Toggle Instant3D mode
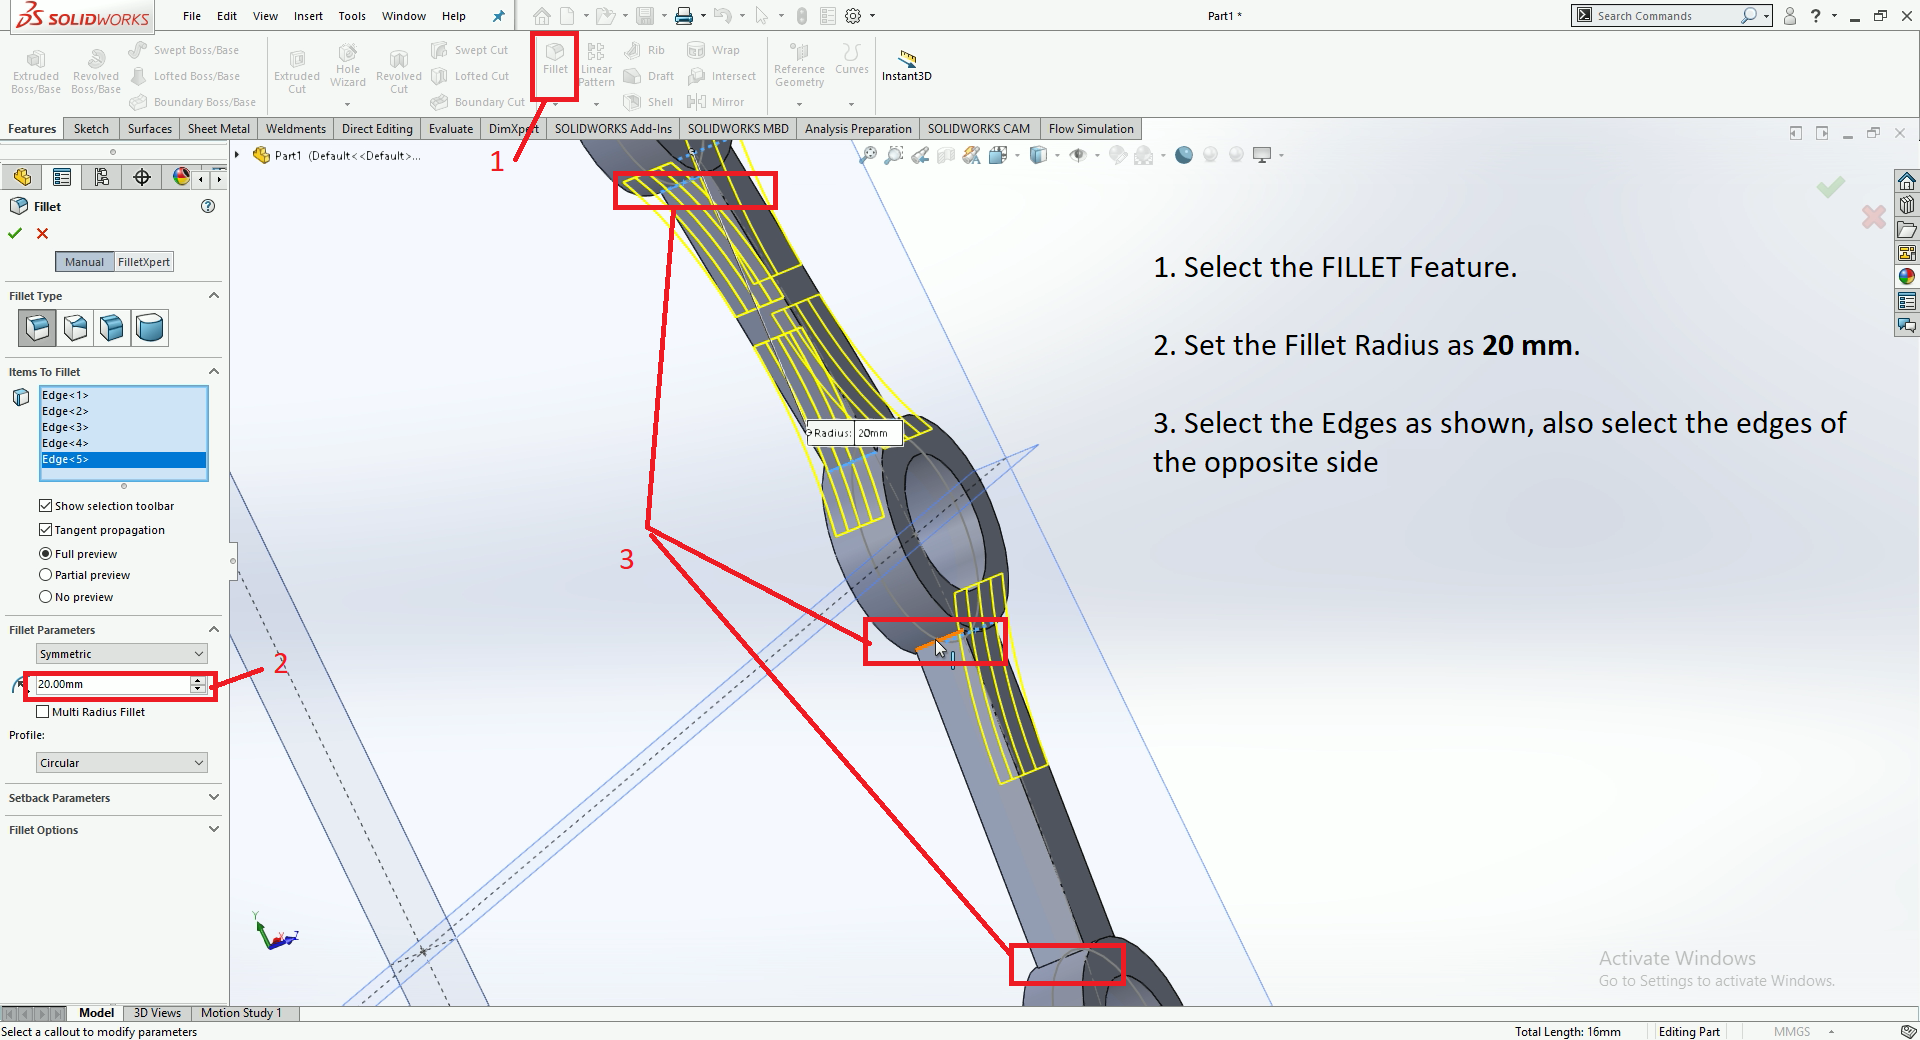The width and height of the screenshot is (1920, 1040). pos(906,65)
